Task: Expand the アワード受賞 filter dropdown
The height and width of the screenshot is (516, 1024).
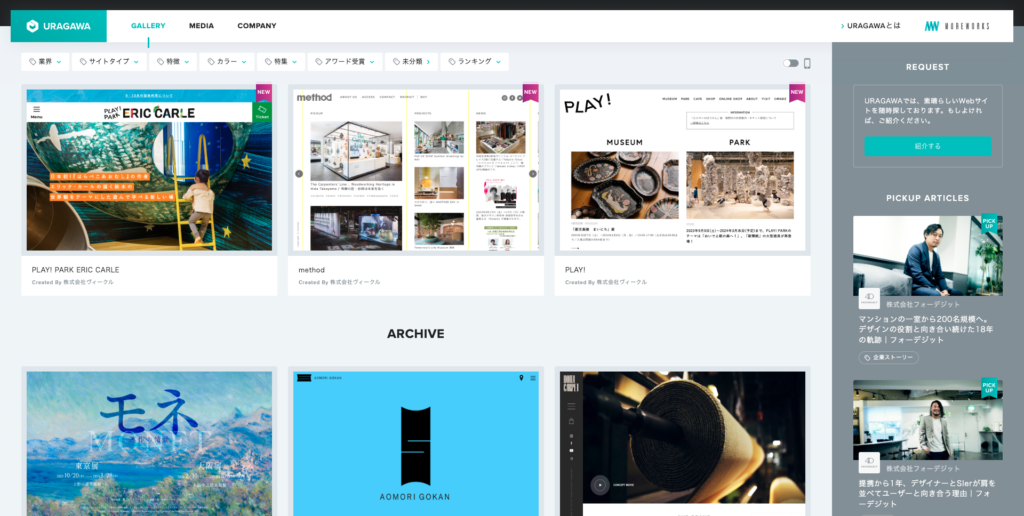Action: pos(345,62)
